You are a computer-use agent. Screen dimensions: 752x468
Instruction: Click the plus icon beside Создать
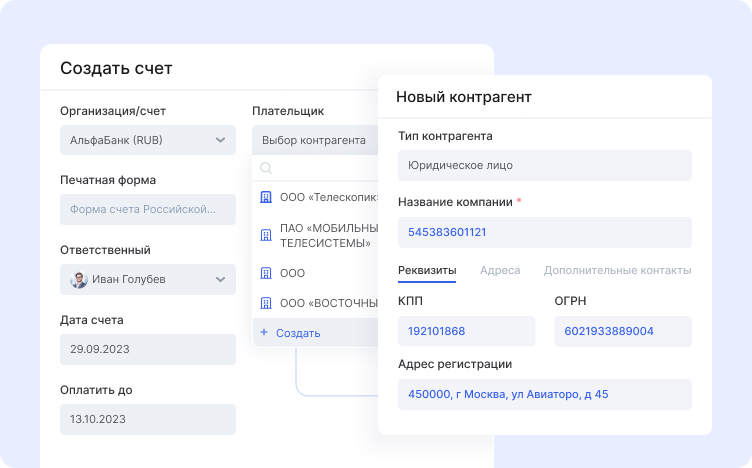coord(264,333)
